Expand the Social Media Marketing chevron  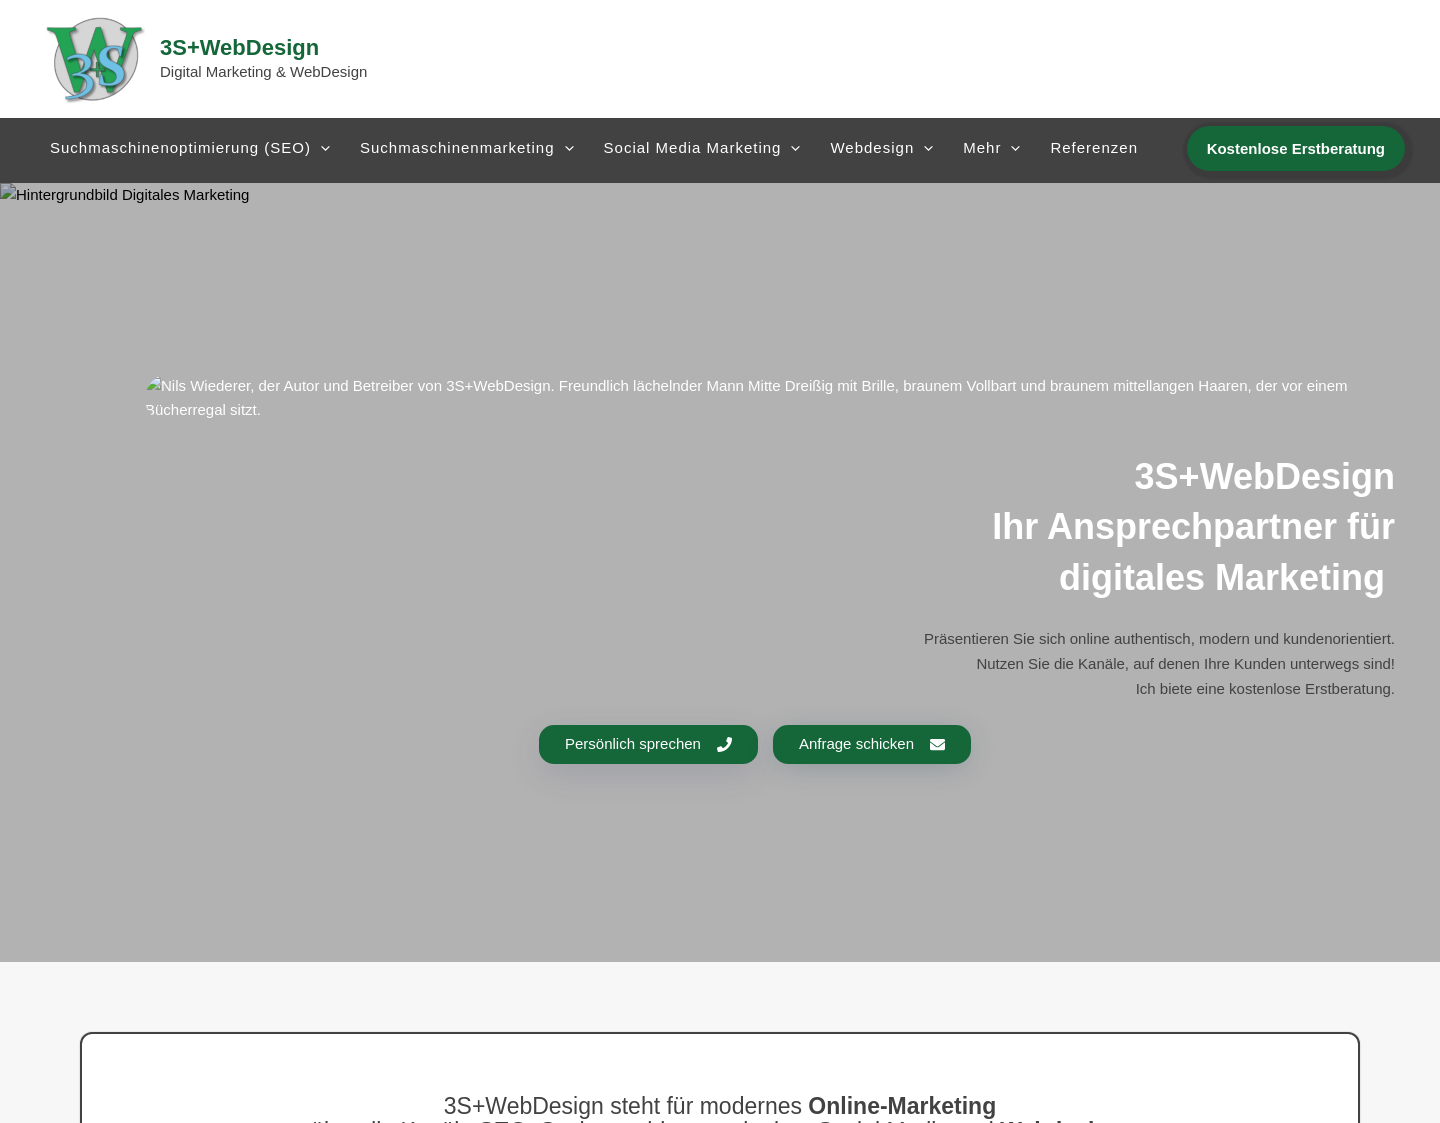coord(795,149)
